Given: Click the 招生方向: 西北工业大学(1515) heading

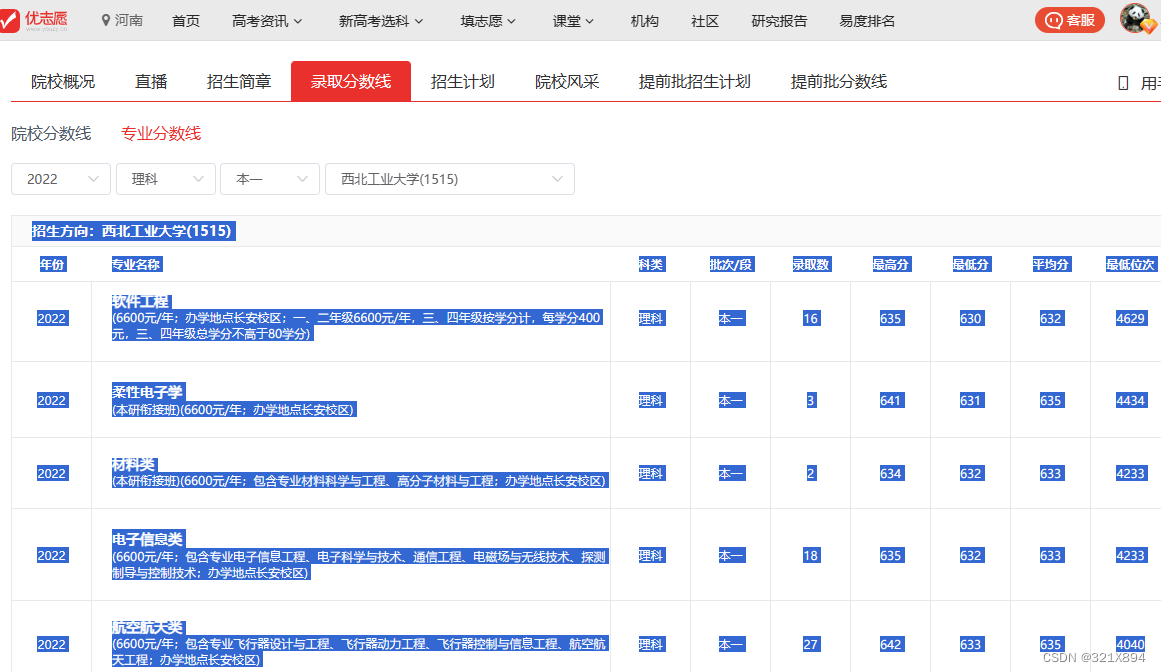Looking at the screenshot, I should click(133, 231).
